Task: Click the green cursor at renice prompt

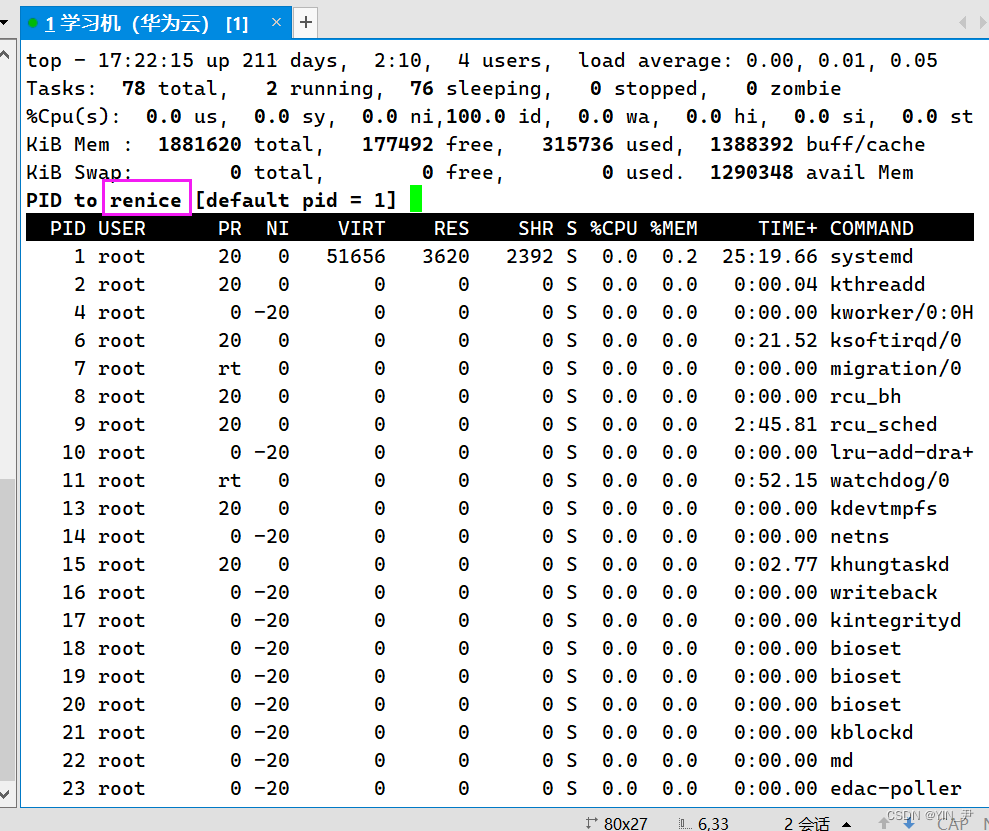Action: click(x=416, y=199)
